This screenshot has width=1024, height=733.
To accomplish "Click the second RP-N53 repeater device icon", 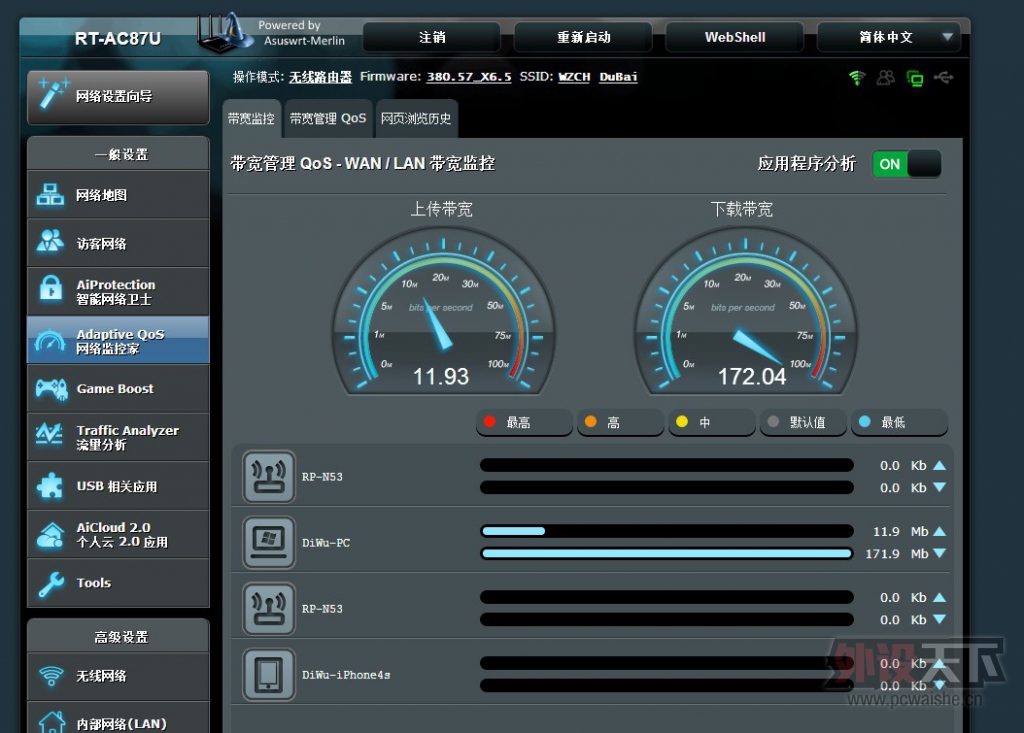I will click(x=268, y=608).
